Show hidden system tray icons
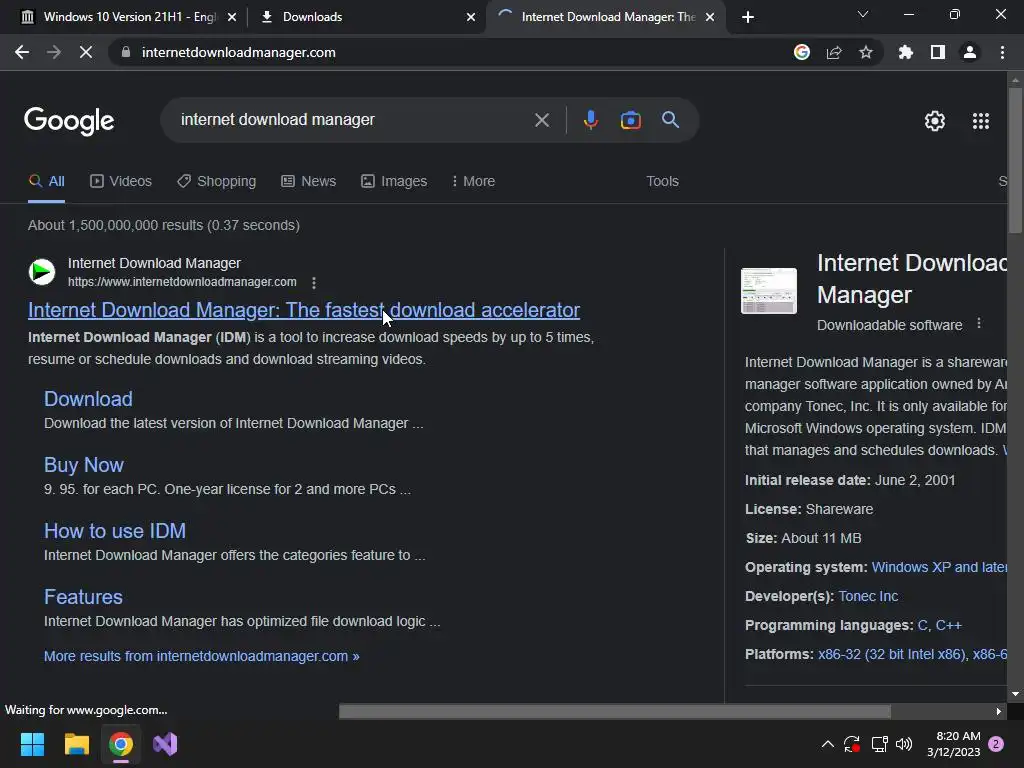1024x768 pixels. 827,744
